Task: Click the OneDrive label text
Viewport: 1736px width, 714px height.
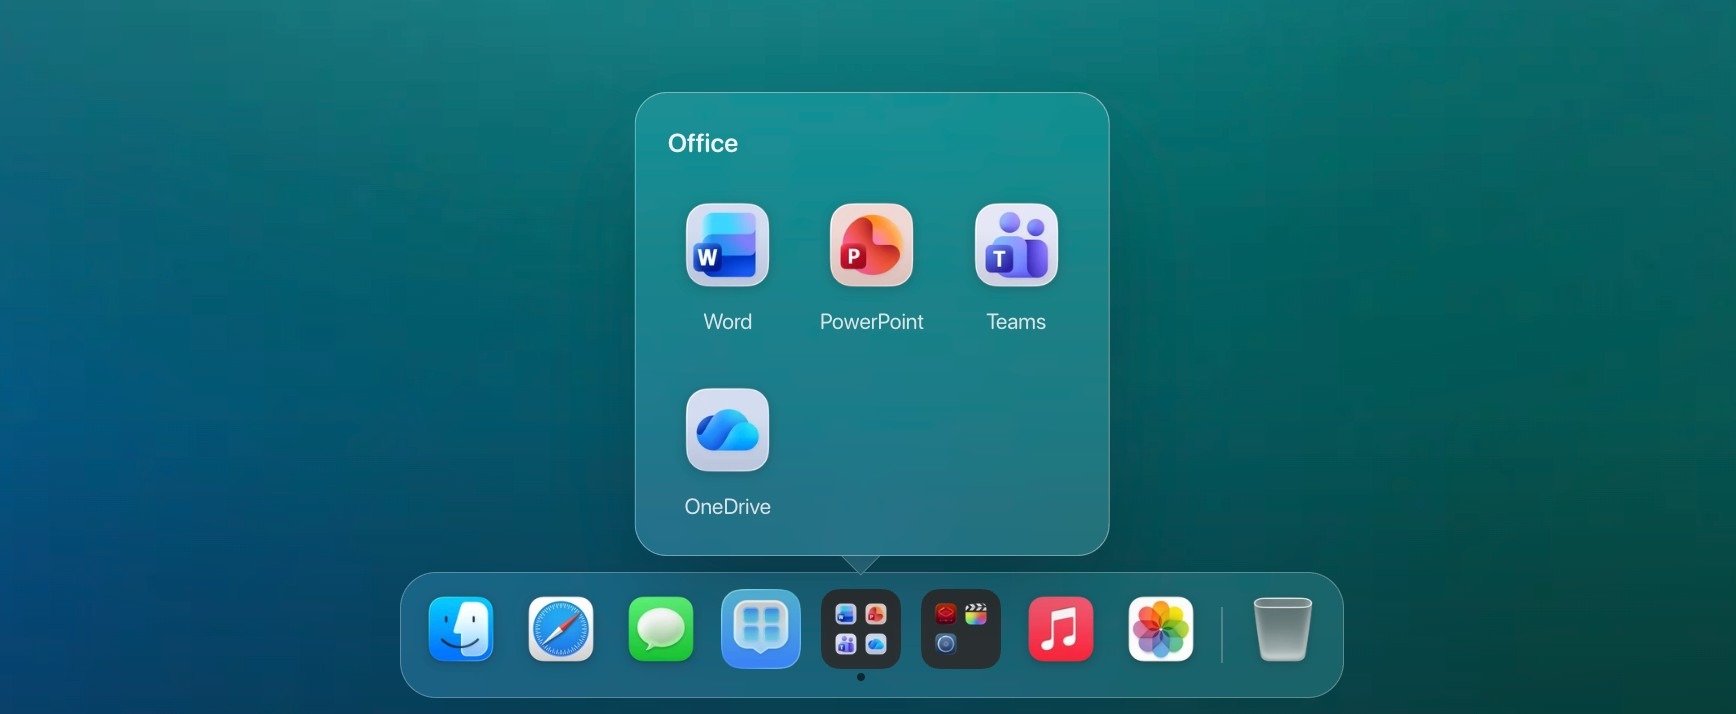Action: click(727, 507)
